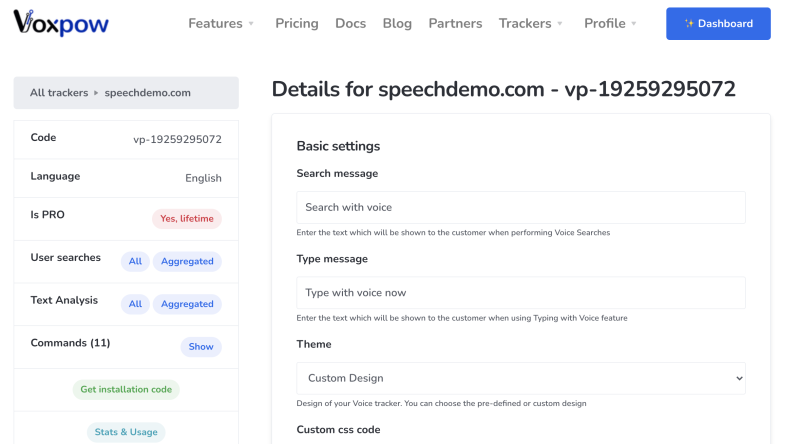Click Get installation code
Screen dimensions: 800x444
(x=126, y=389)
